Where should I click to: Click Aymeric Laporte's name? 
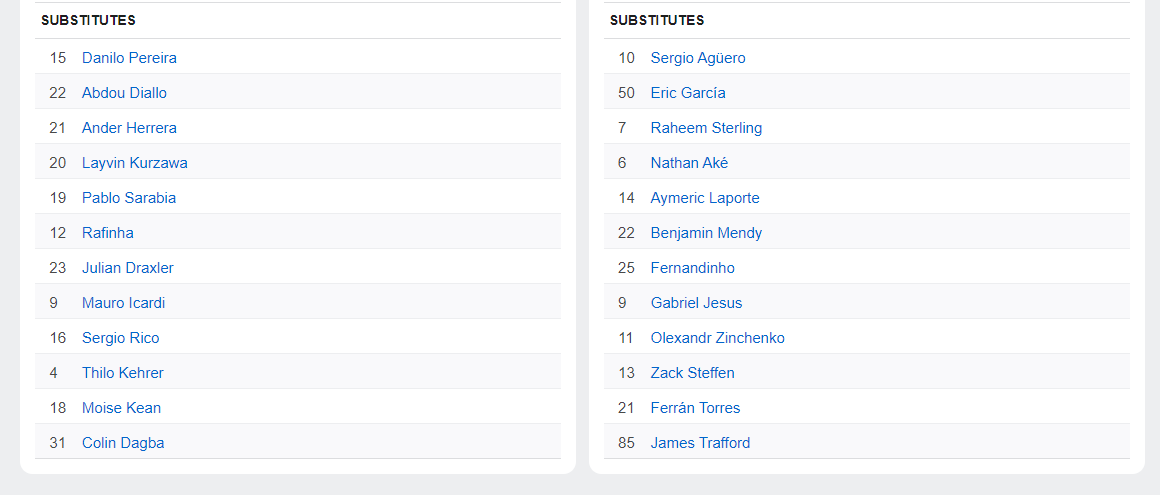pos(705,198)
